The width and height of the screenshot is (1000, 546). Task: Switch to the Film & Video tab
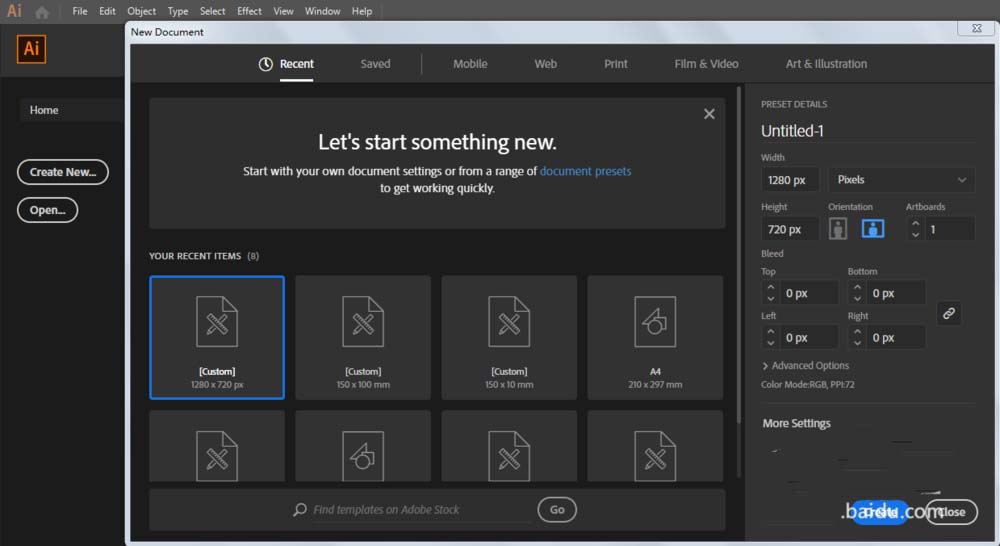[x=706, y=64]
